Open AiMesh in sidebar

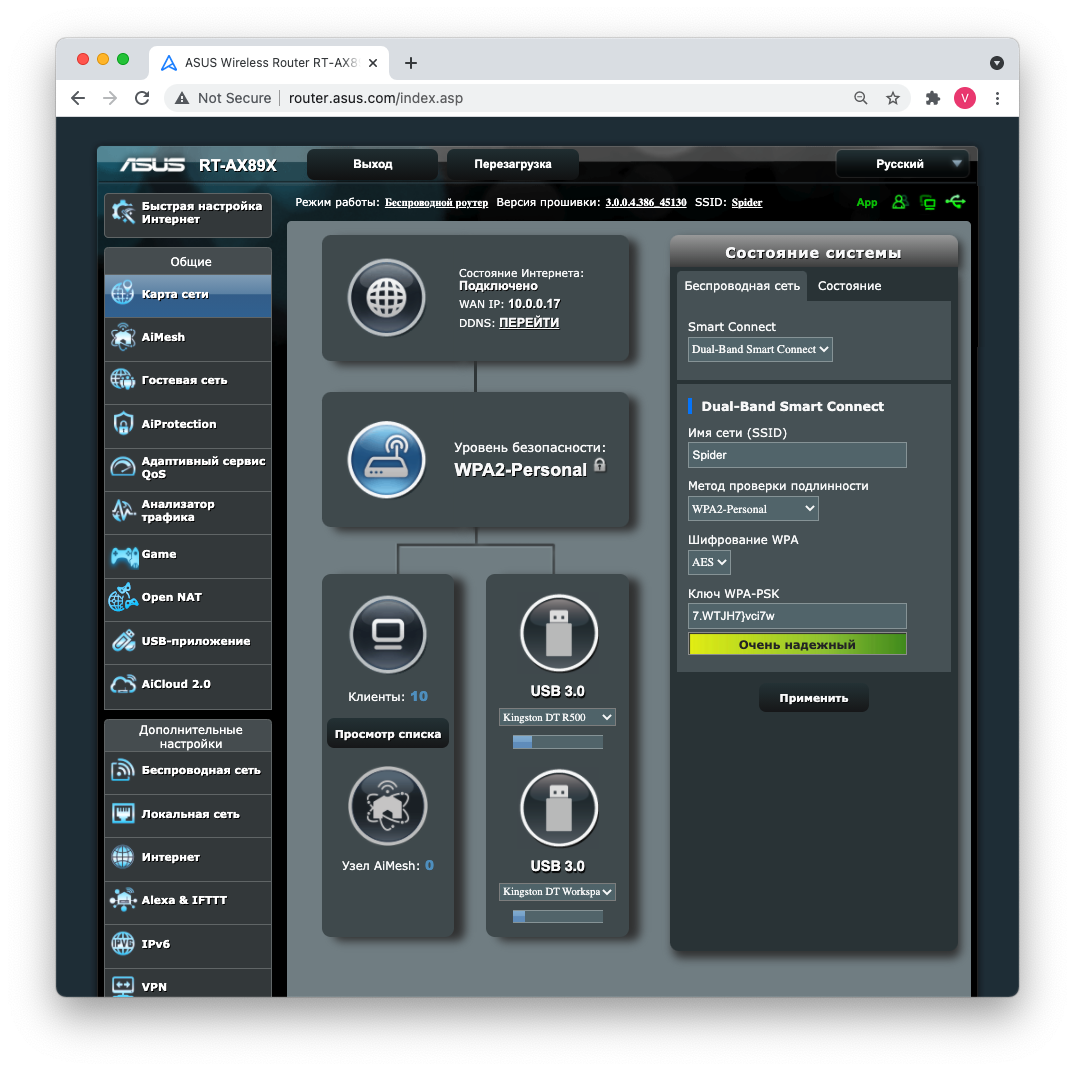coord(188,337)
